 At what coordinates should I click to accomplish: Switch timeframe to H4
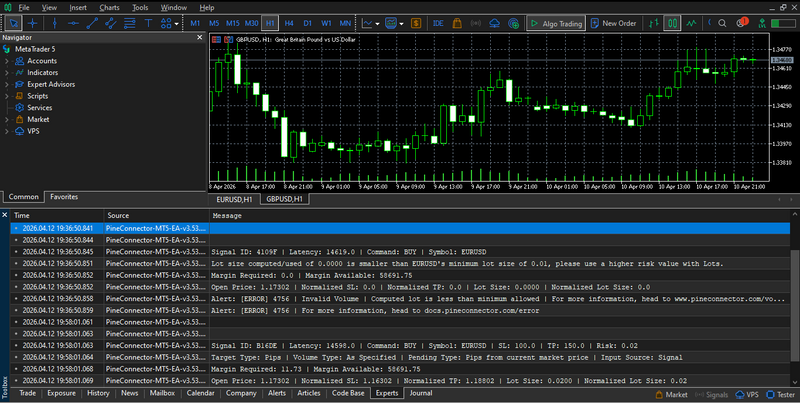pyautogui.click(x=289, y=23)
